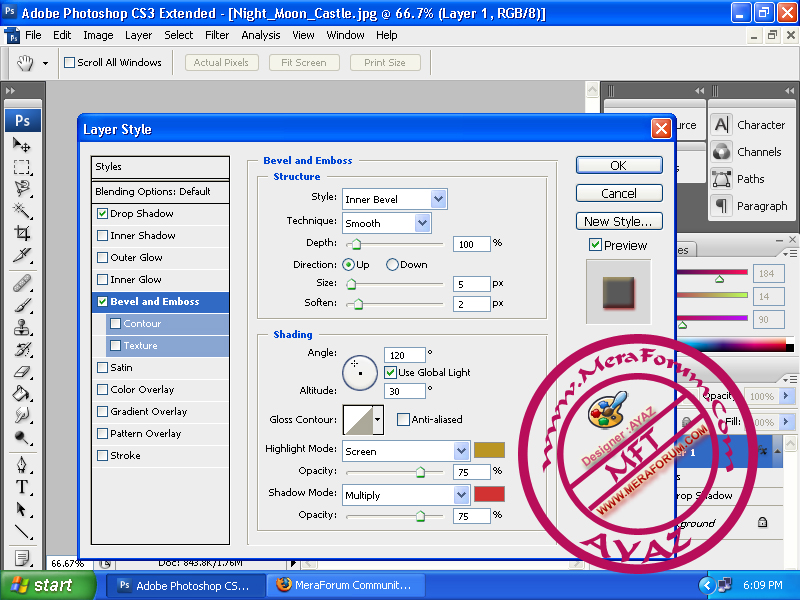Open the Paragraph panel icon

pyautogui.click(x=721, y=206)
